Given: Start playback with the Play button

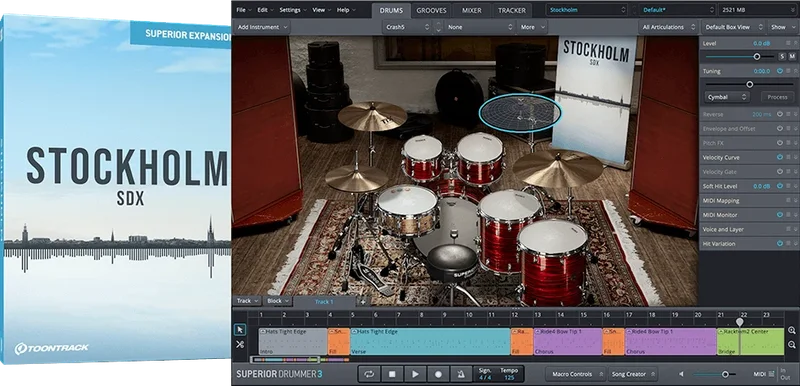Looking at the screenshot, I should click(x=415, y=374).
